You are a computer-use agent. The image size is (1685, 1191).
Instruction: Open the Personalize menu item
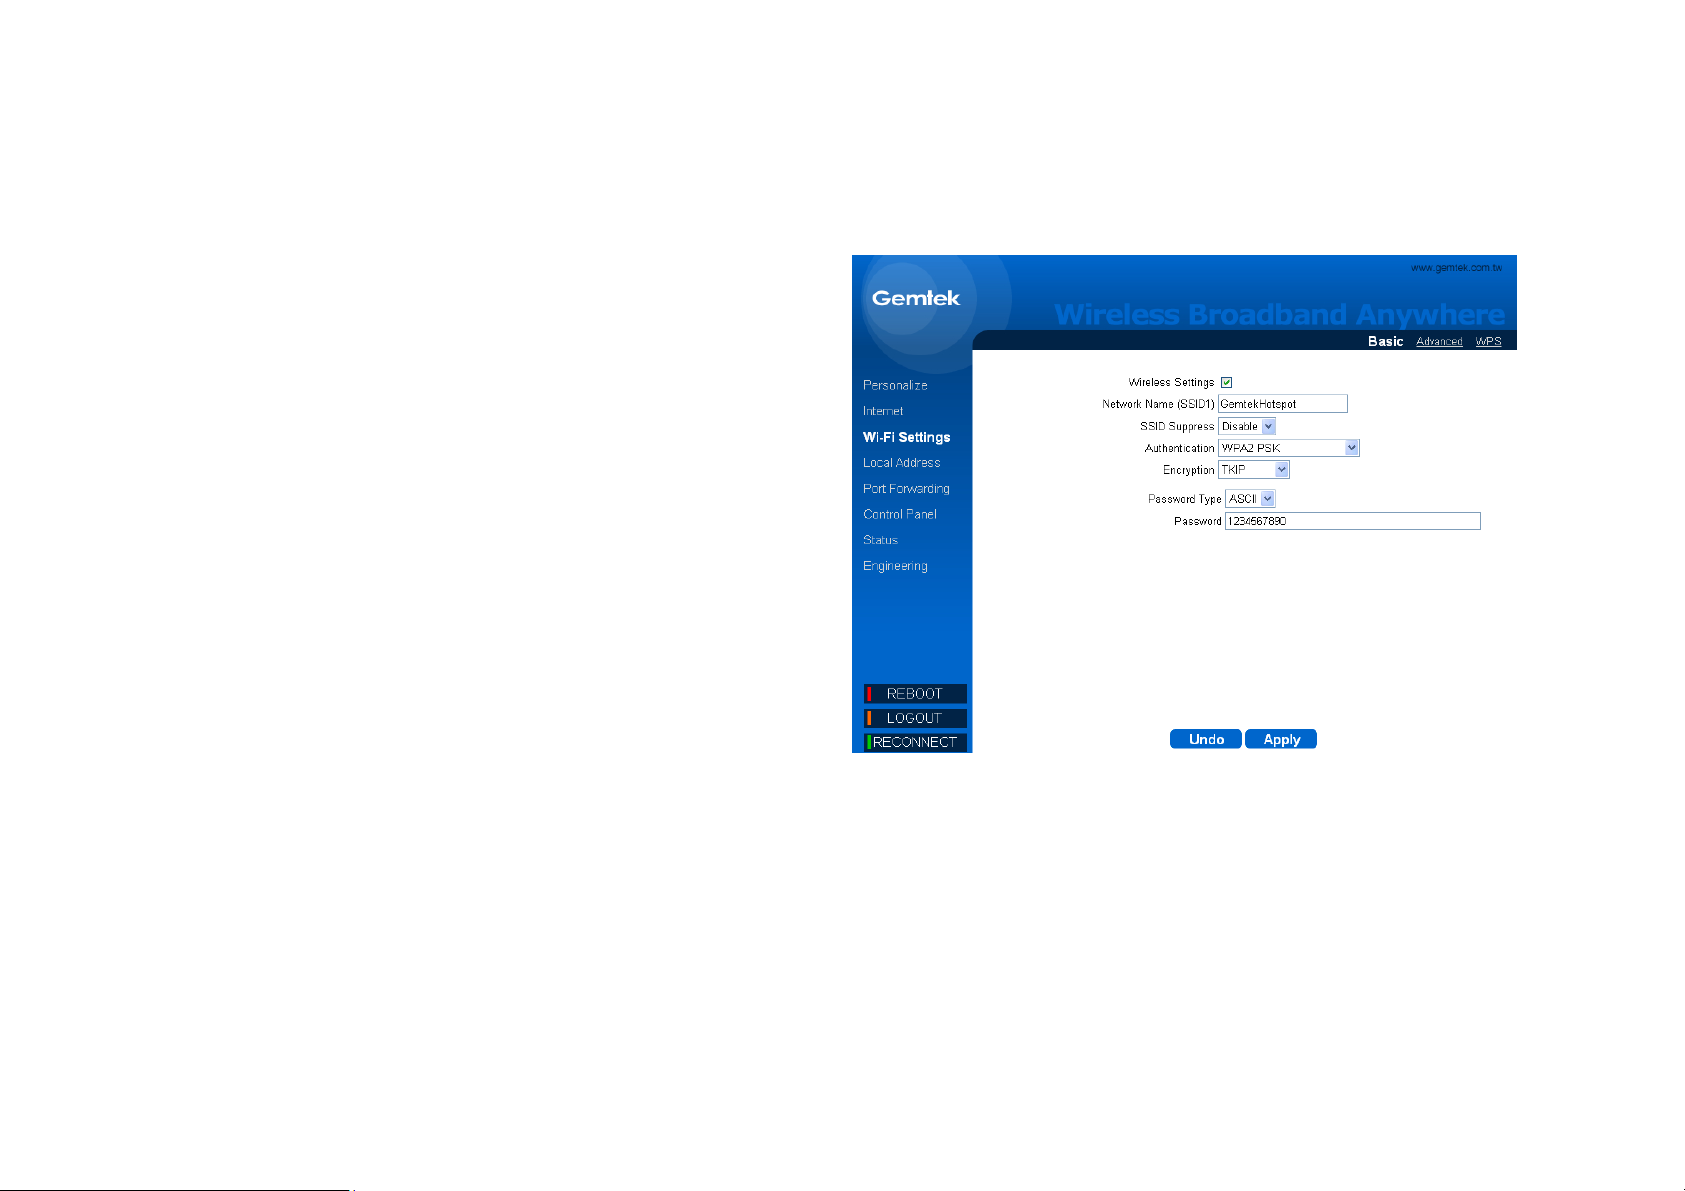pyautogui.click(x=895, y=385)
